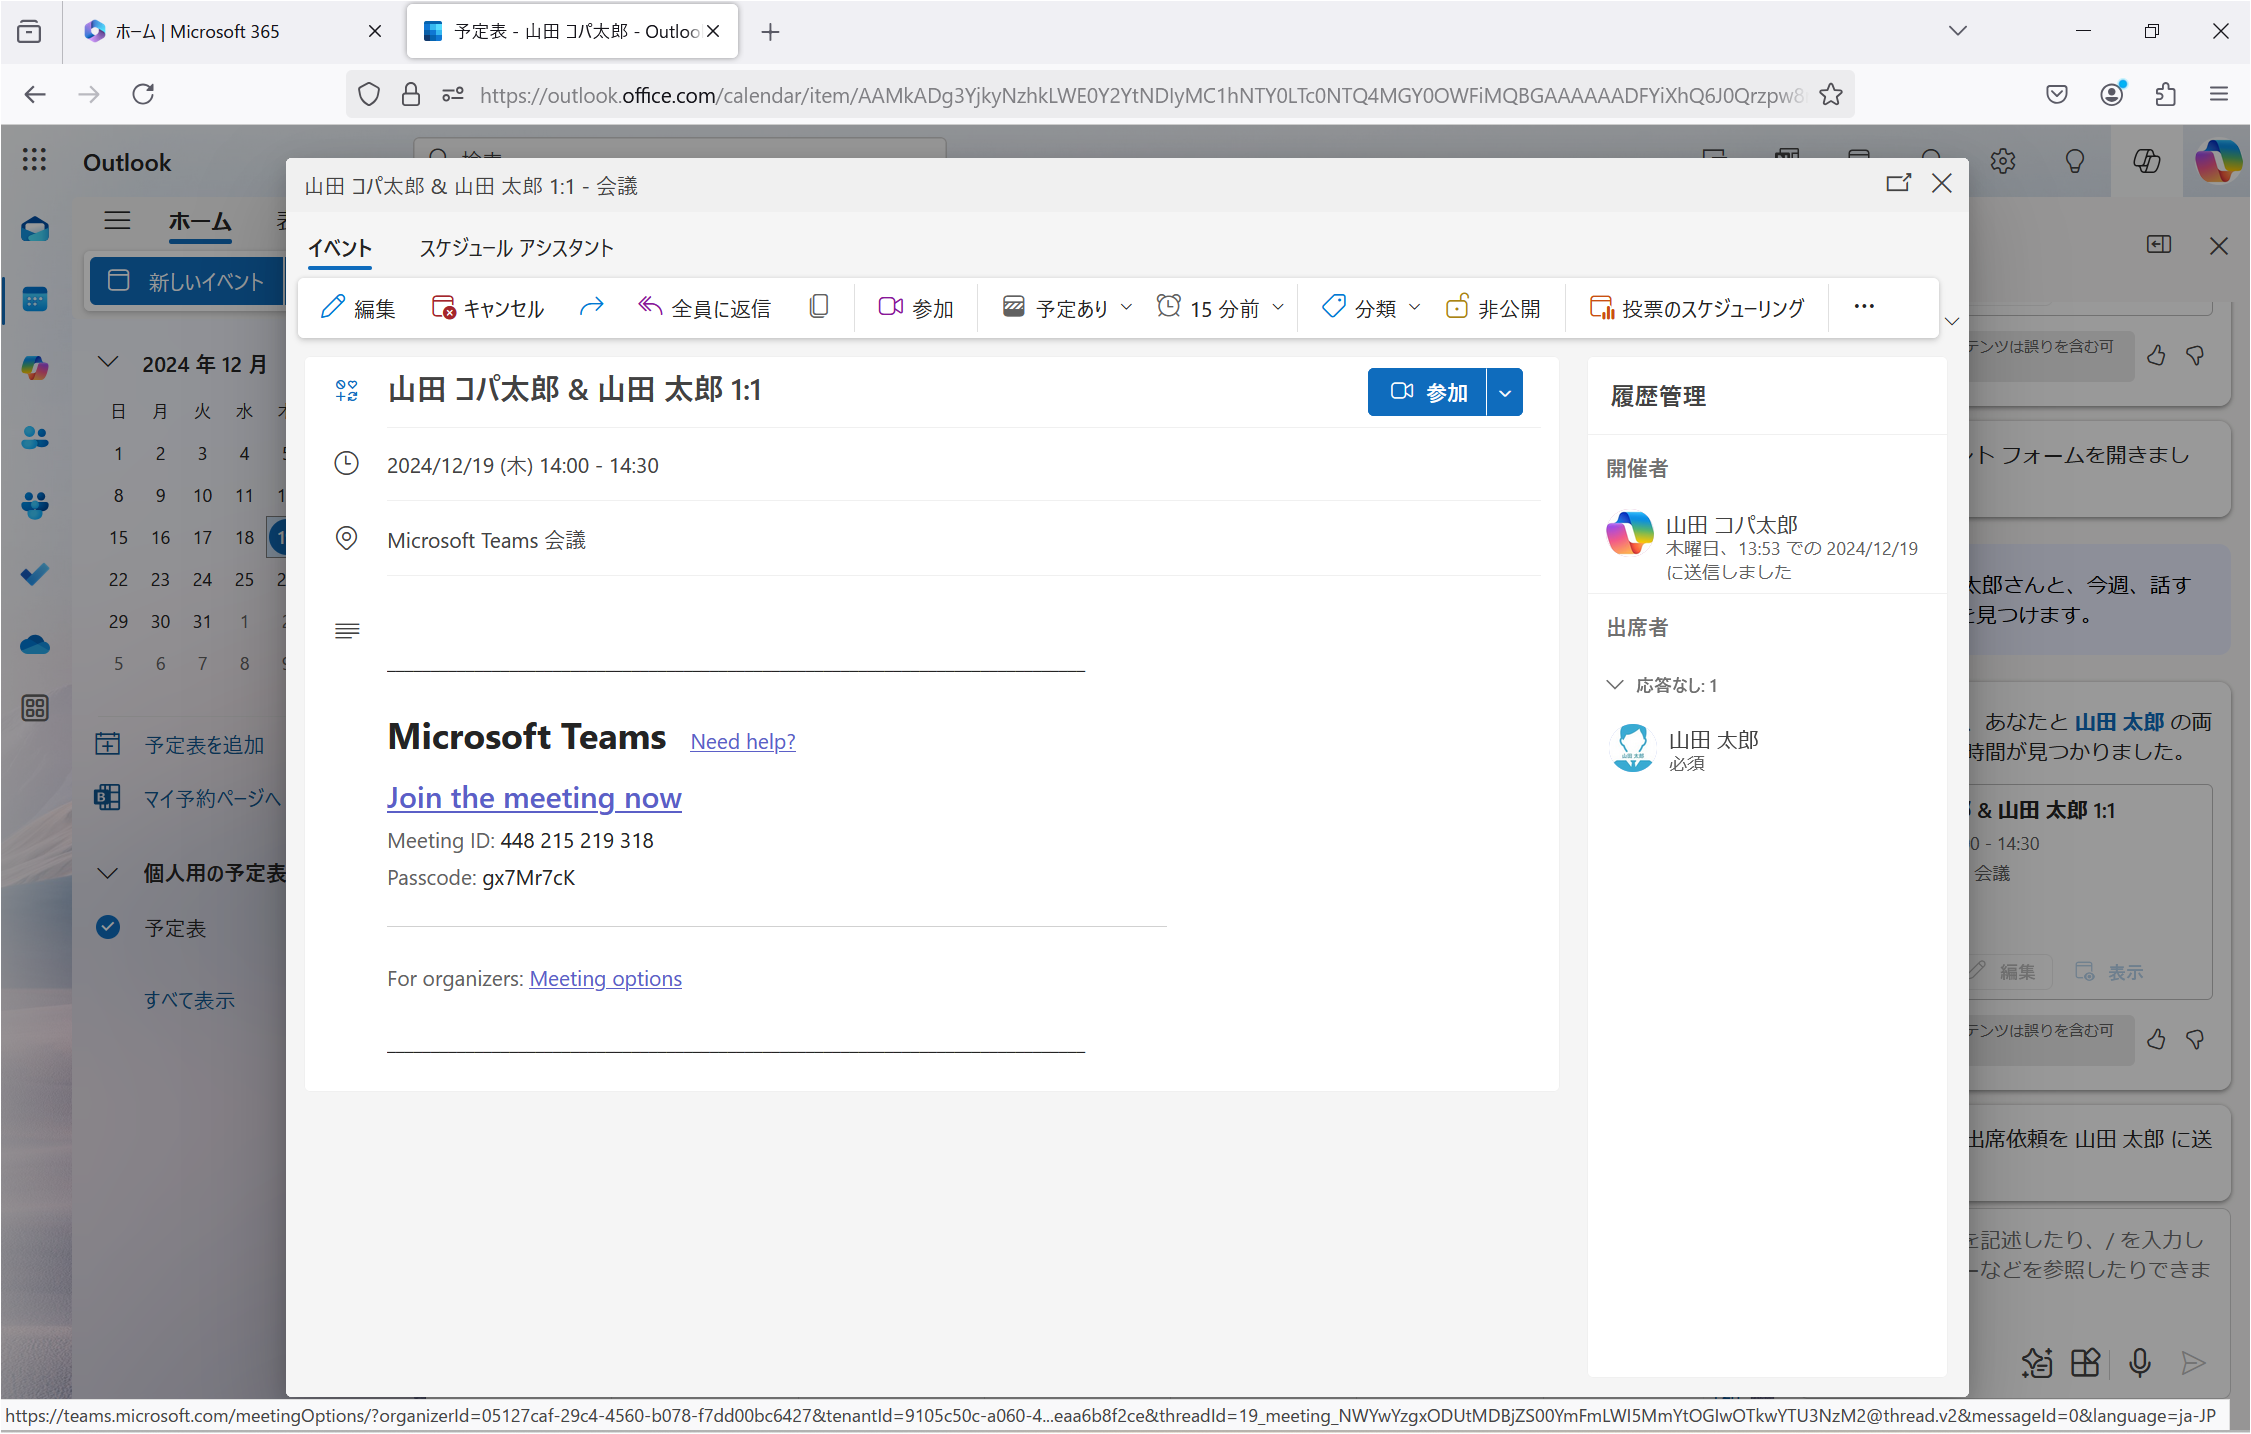This screenshot has height=1434, width=2251.
Task: Pop out the event in new window
Action: (x=1898, y=183)
